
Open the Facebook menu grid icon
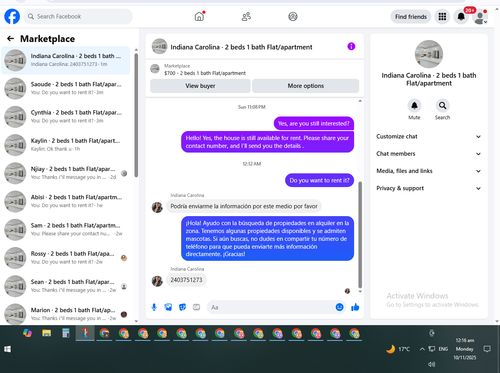click(442, 17)
